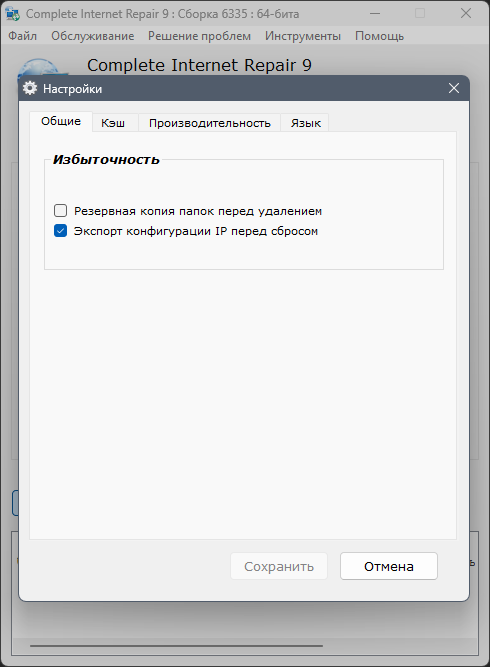This screenshot has width=490, height=667.
Task: Switch to the Кэш tab
Action: point(113,123)
